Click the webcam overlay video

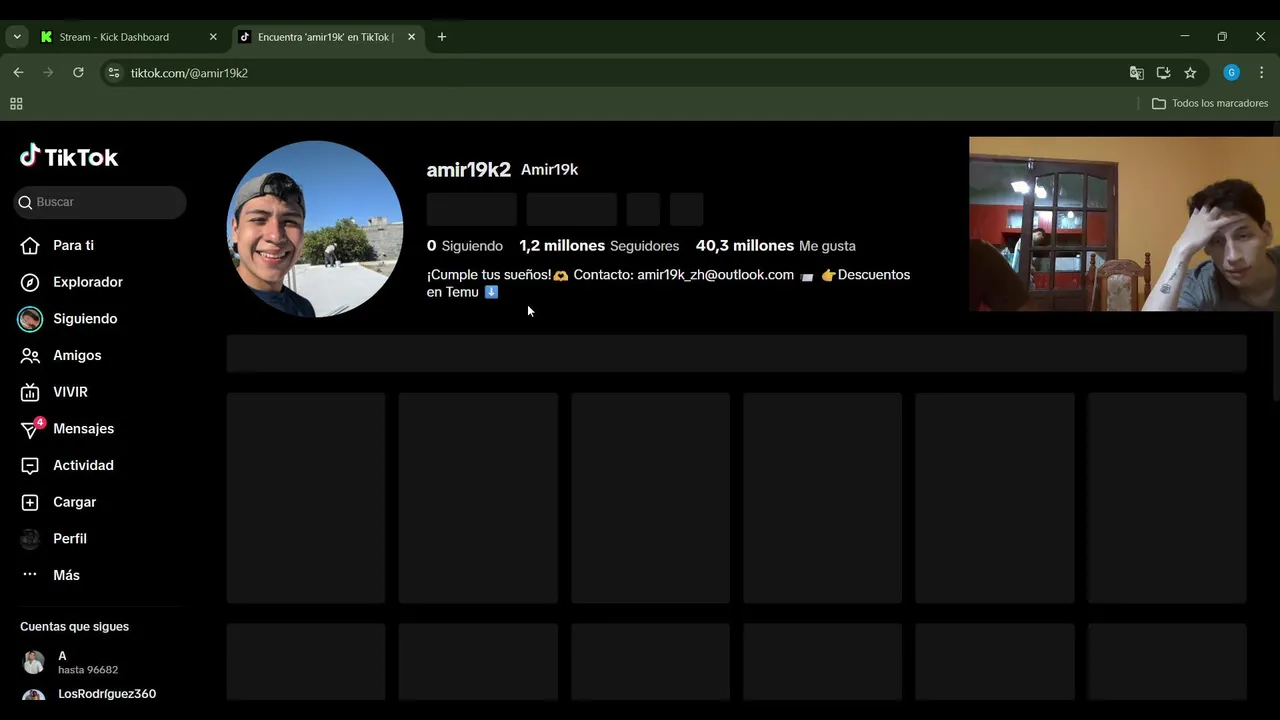1124,224
